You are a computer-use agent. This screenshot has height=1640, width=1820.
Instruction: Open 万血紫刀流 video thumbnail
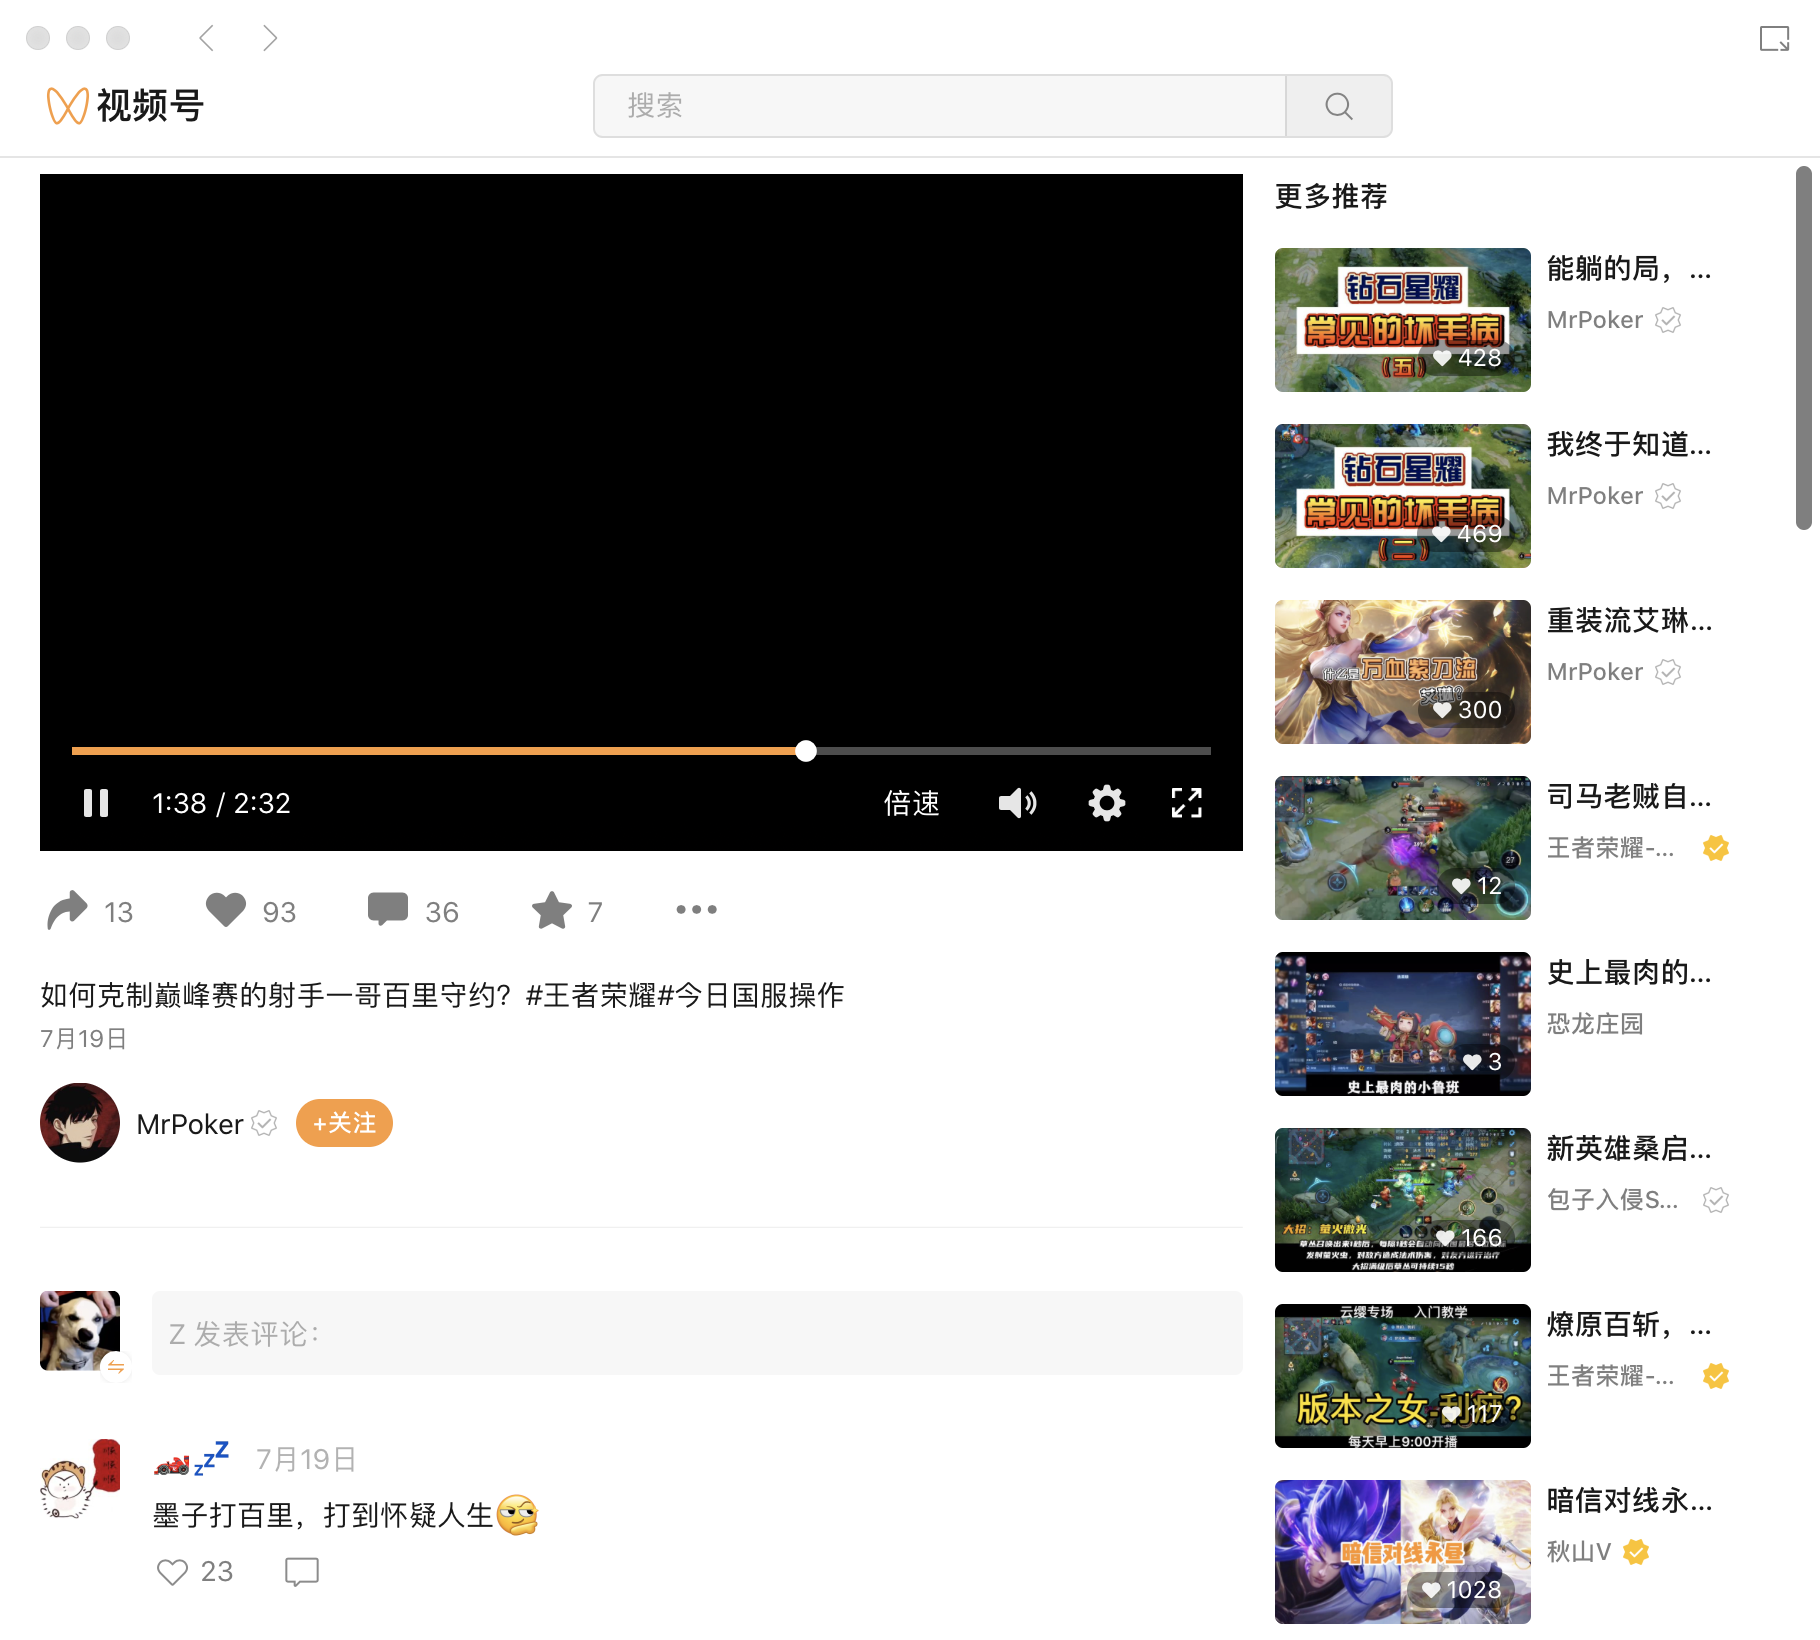tap(1403, 672)
